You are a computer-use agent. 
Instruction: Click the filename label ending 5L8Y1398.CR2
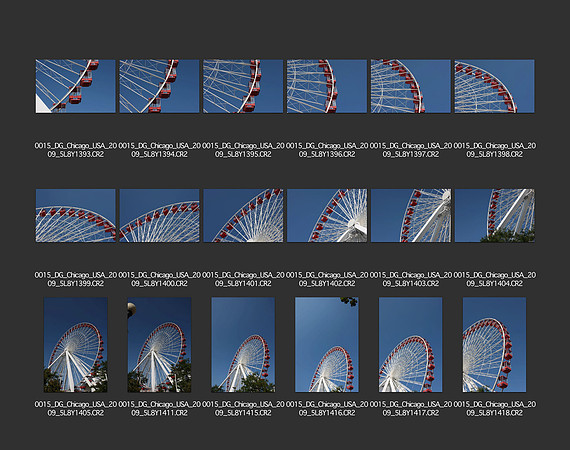point(494,150)
